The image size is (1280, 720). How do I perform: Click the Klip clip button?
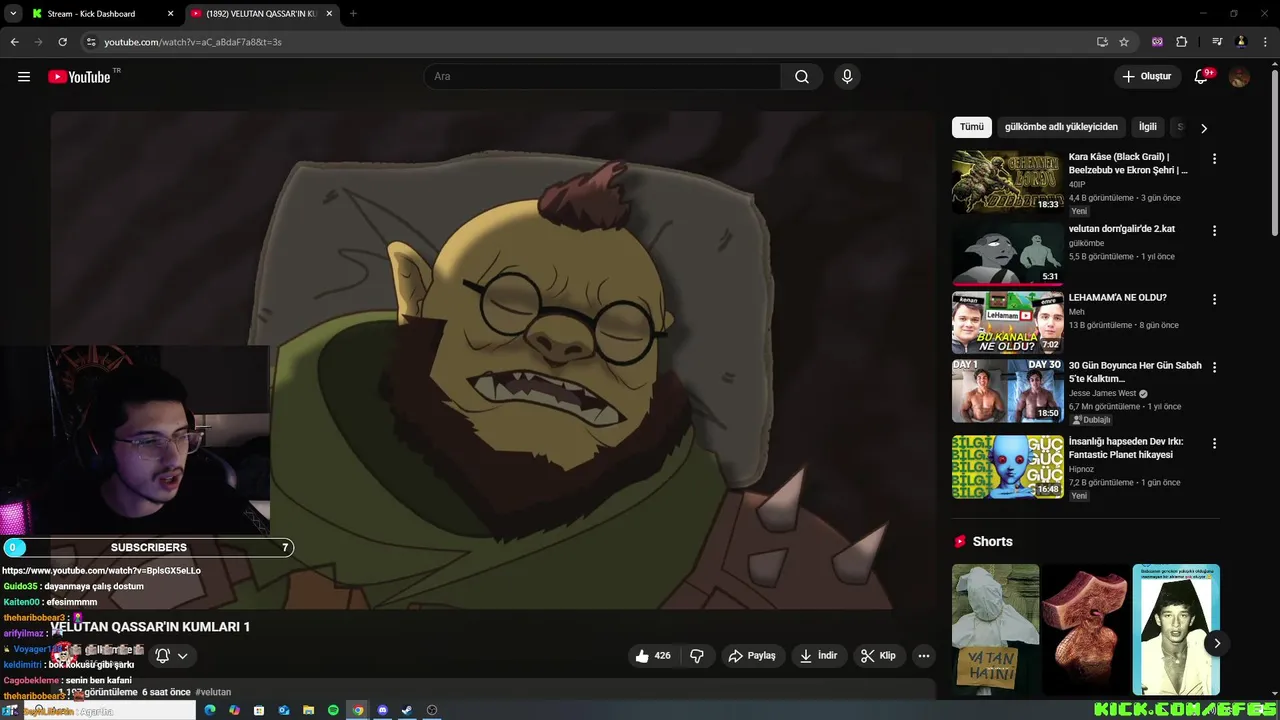click(878, 656)
